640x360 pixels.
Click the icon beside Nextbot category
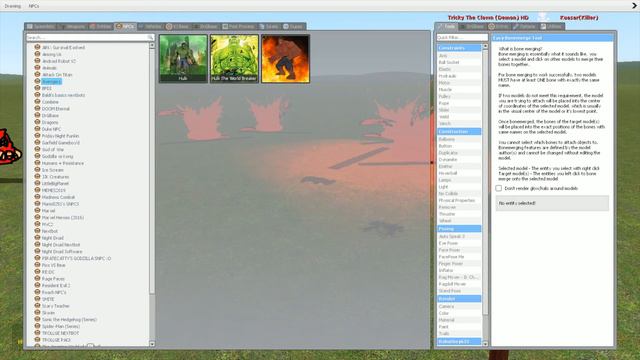pos(38,231)
